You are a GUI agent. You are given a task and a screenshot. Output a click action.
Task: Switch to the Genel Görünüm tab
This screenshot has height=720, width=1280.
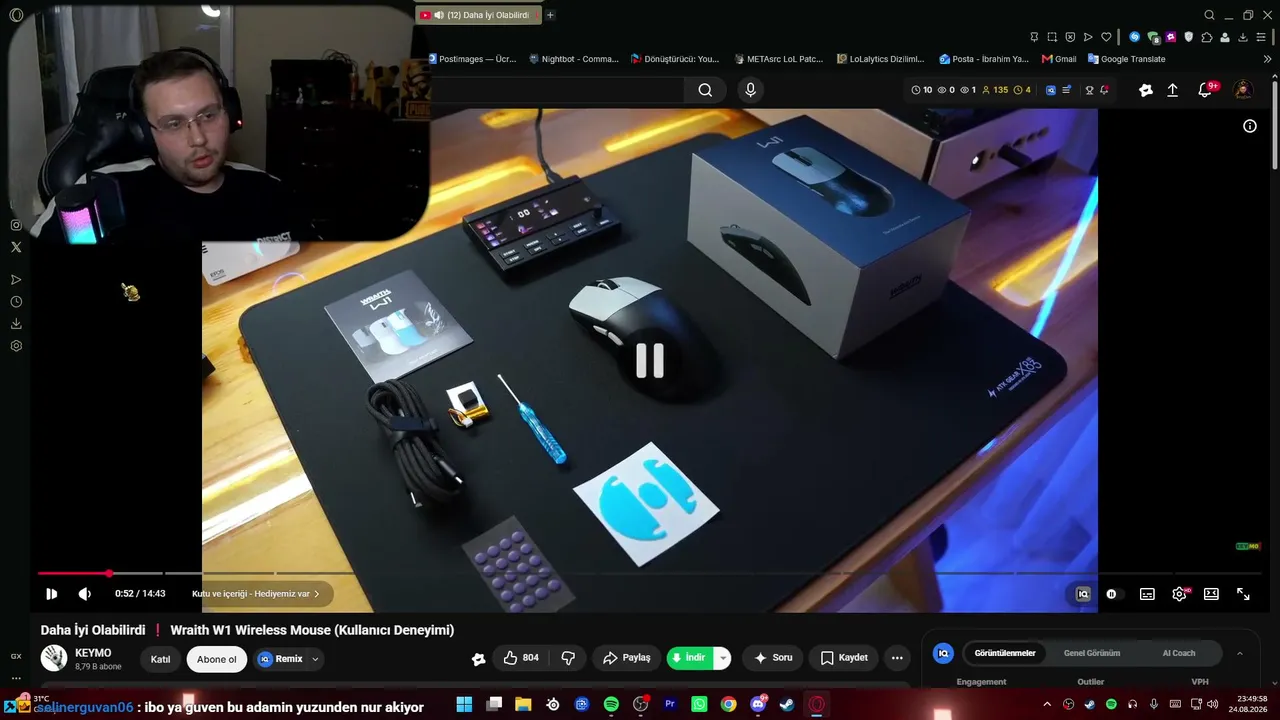[1092, 653]
